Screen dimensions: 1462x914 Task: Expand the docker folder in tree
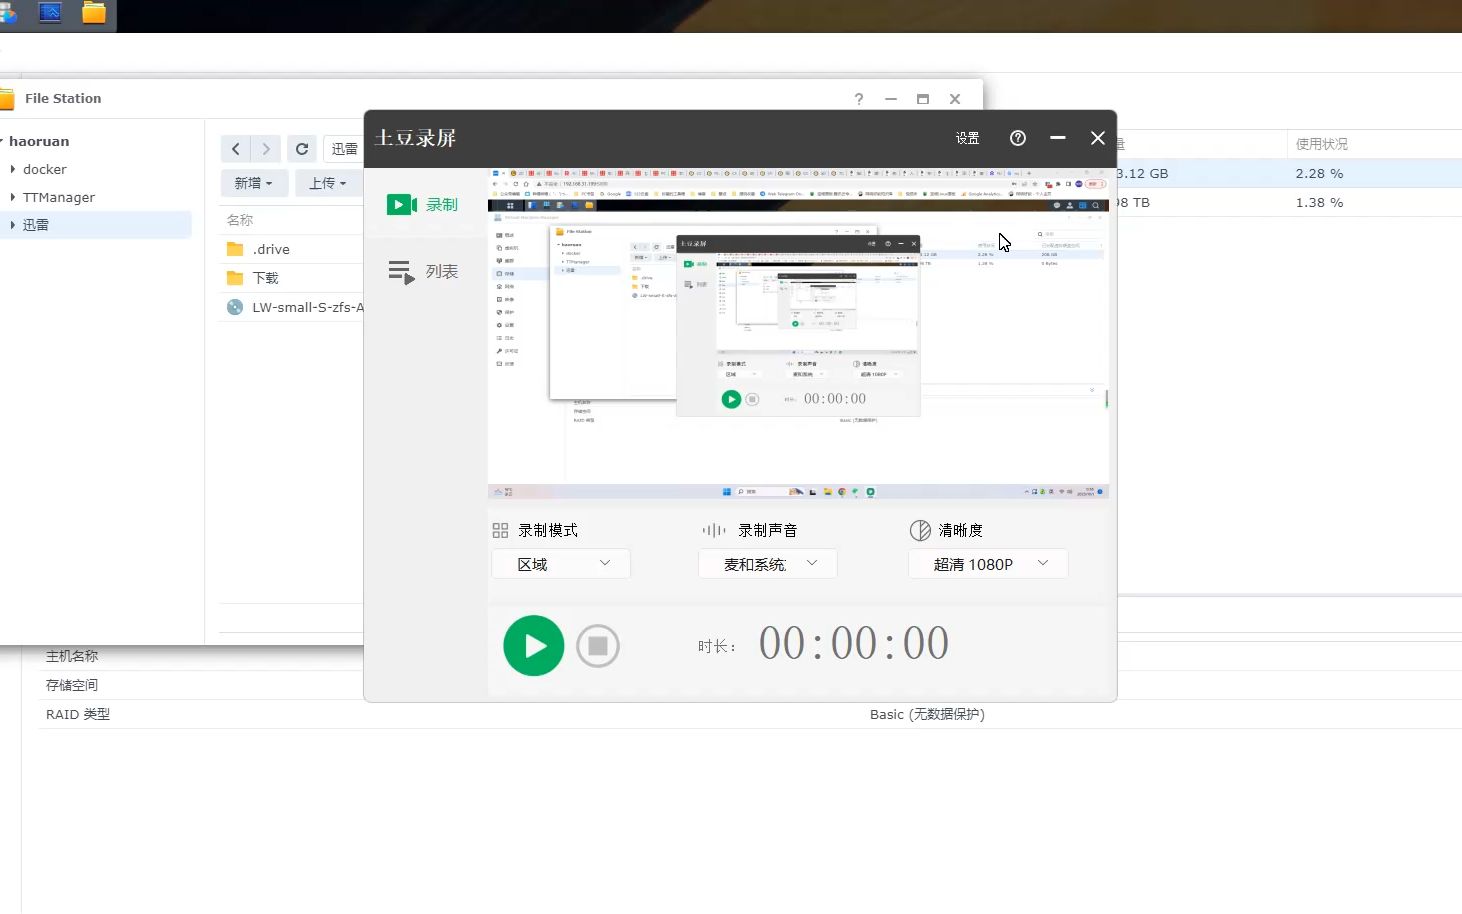point(12,169)
